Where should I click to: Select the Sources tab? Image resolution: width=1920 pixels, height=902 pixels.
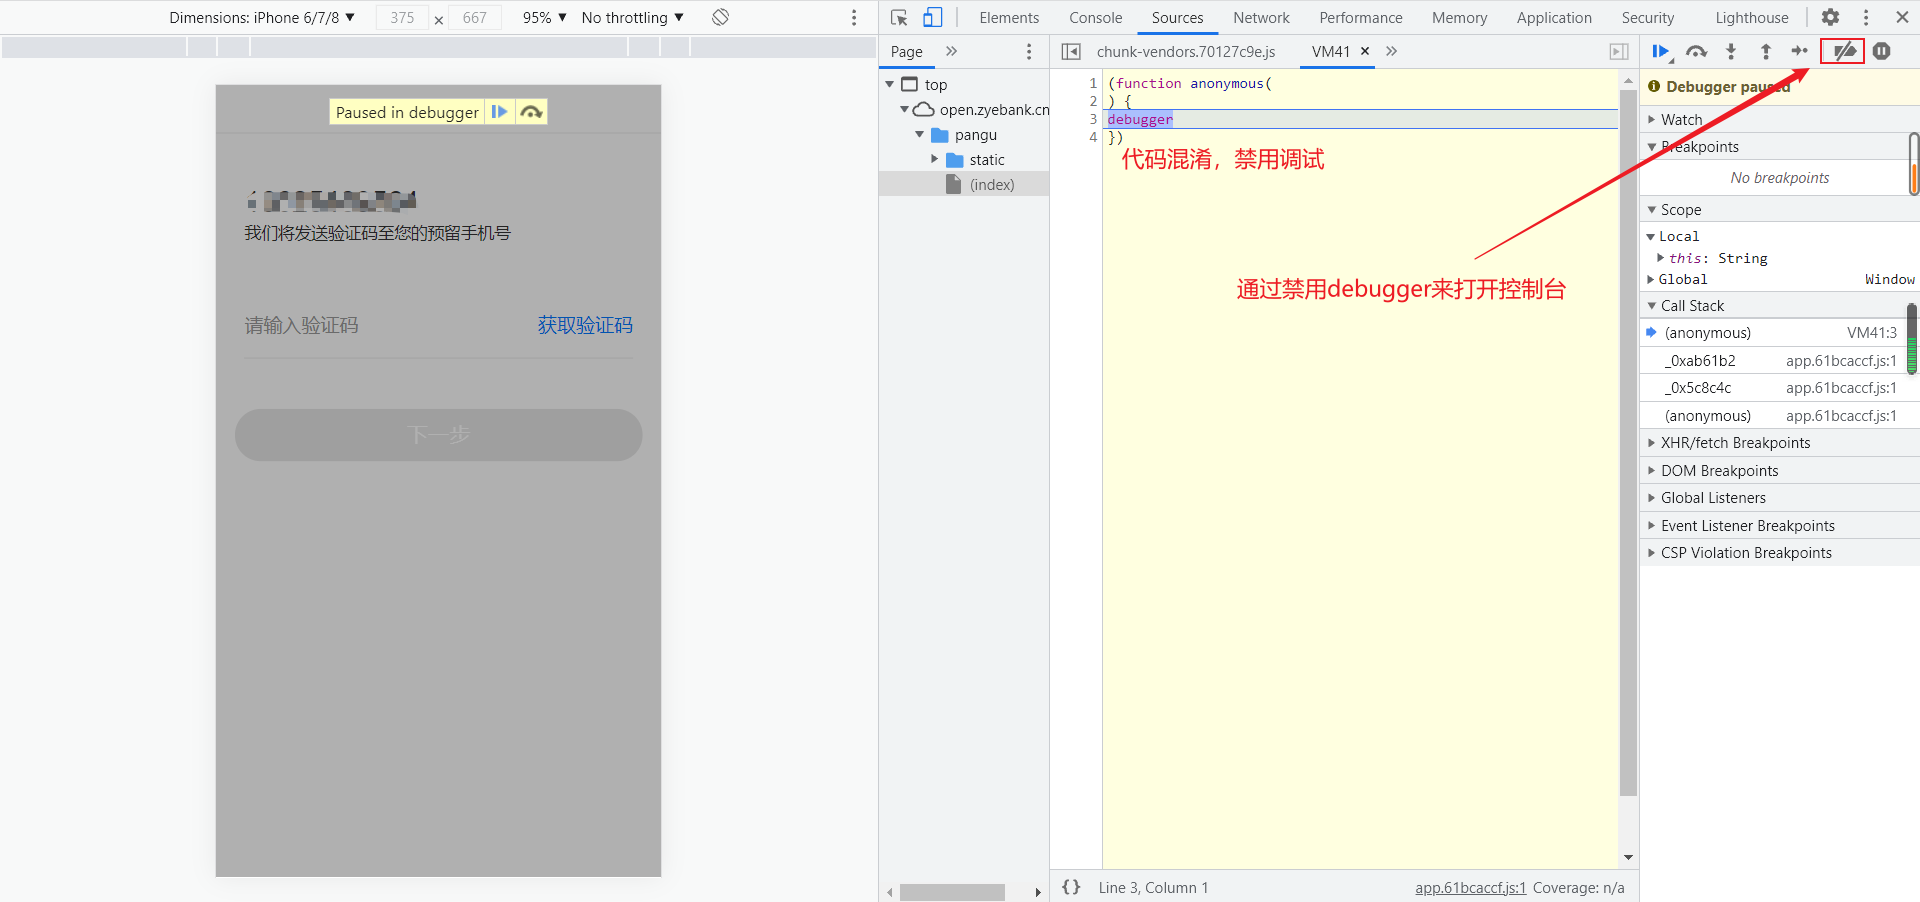[1177, 18]
